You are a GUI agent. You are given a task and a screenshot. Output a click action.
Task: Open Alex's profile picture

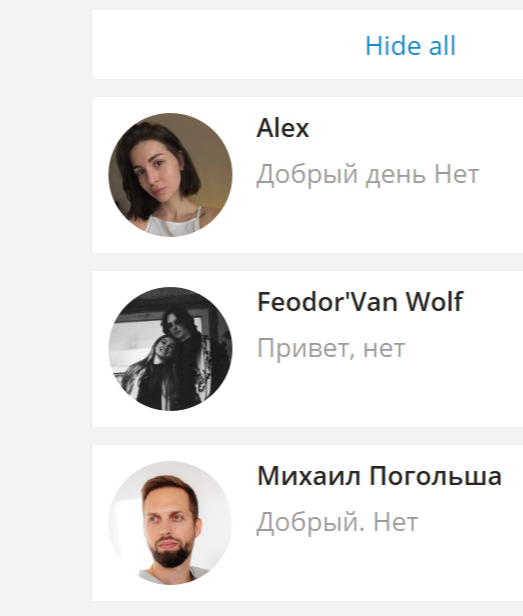pyautogui.click(x=170, y=175)
